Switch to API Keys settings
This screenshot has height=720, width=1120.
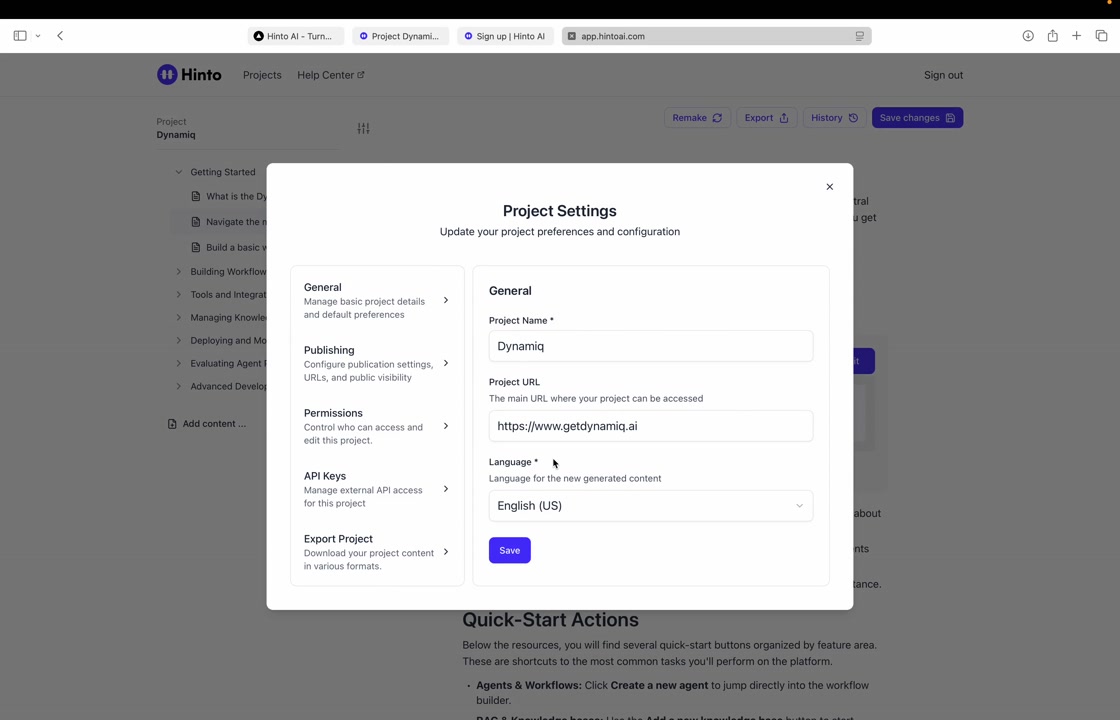pyautogui.click(x=376, y=489)
